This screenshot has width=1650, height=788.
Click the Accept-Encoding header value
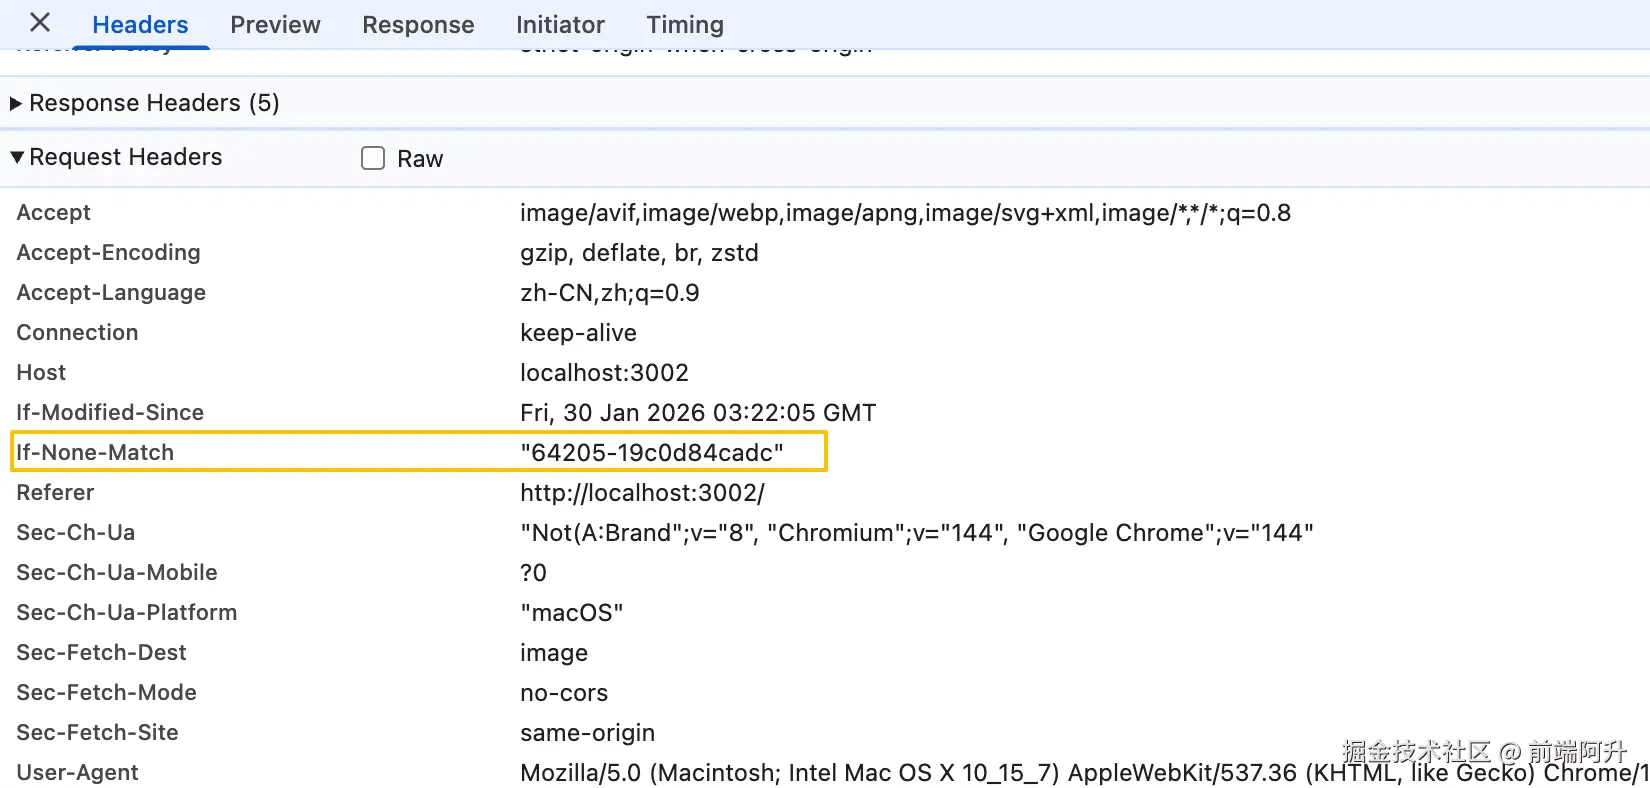(639, 252)
